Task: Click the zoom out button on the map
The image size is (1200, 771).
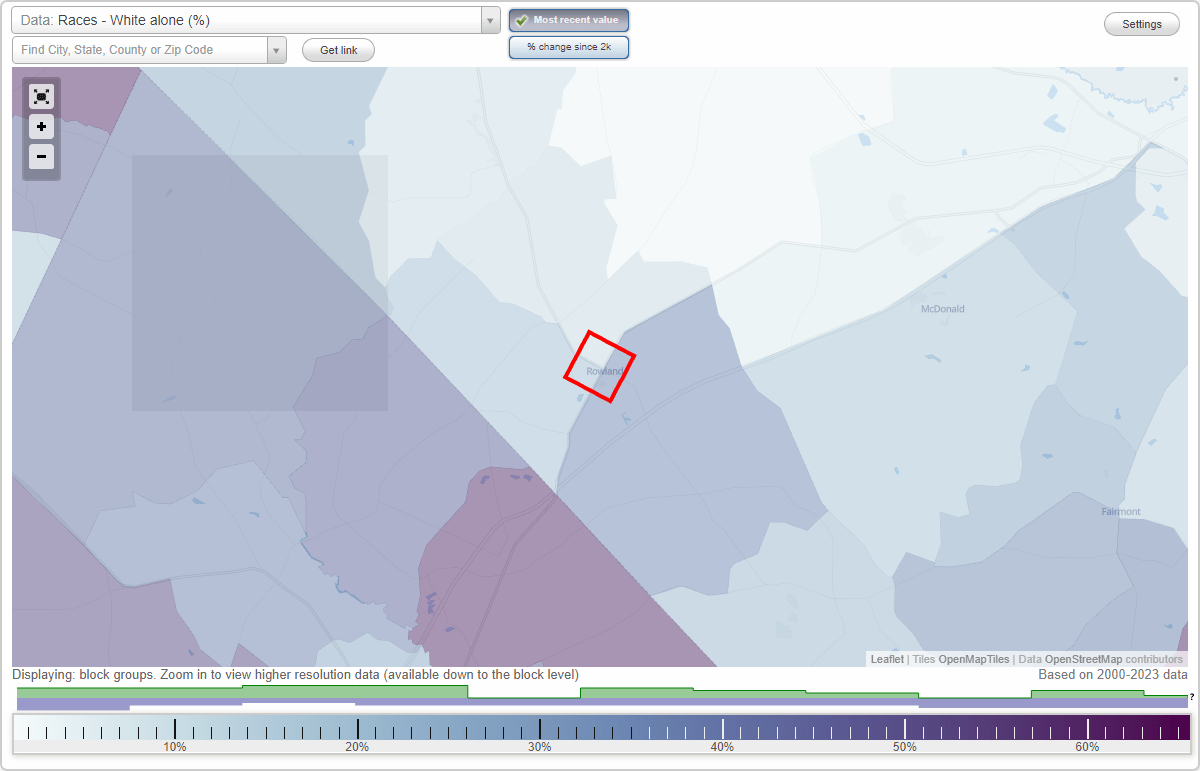Action: click(x=41, y=157)
